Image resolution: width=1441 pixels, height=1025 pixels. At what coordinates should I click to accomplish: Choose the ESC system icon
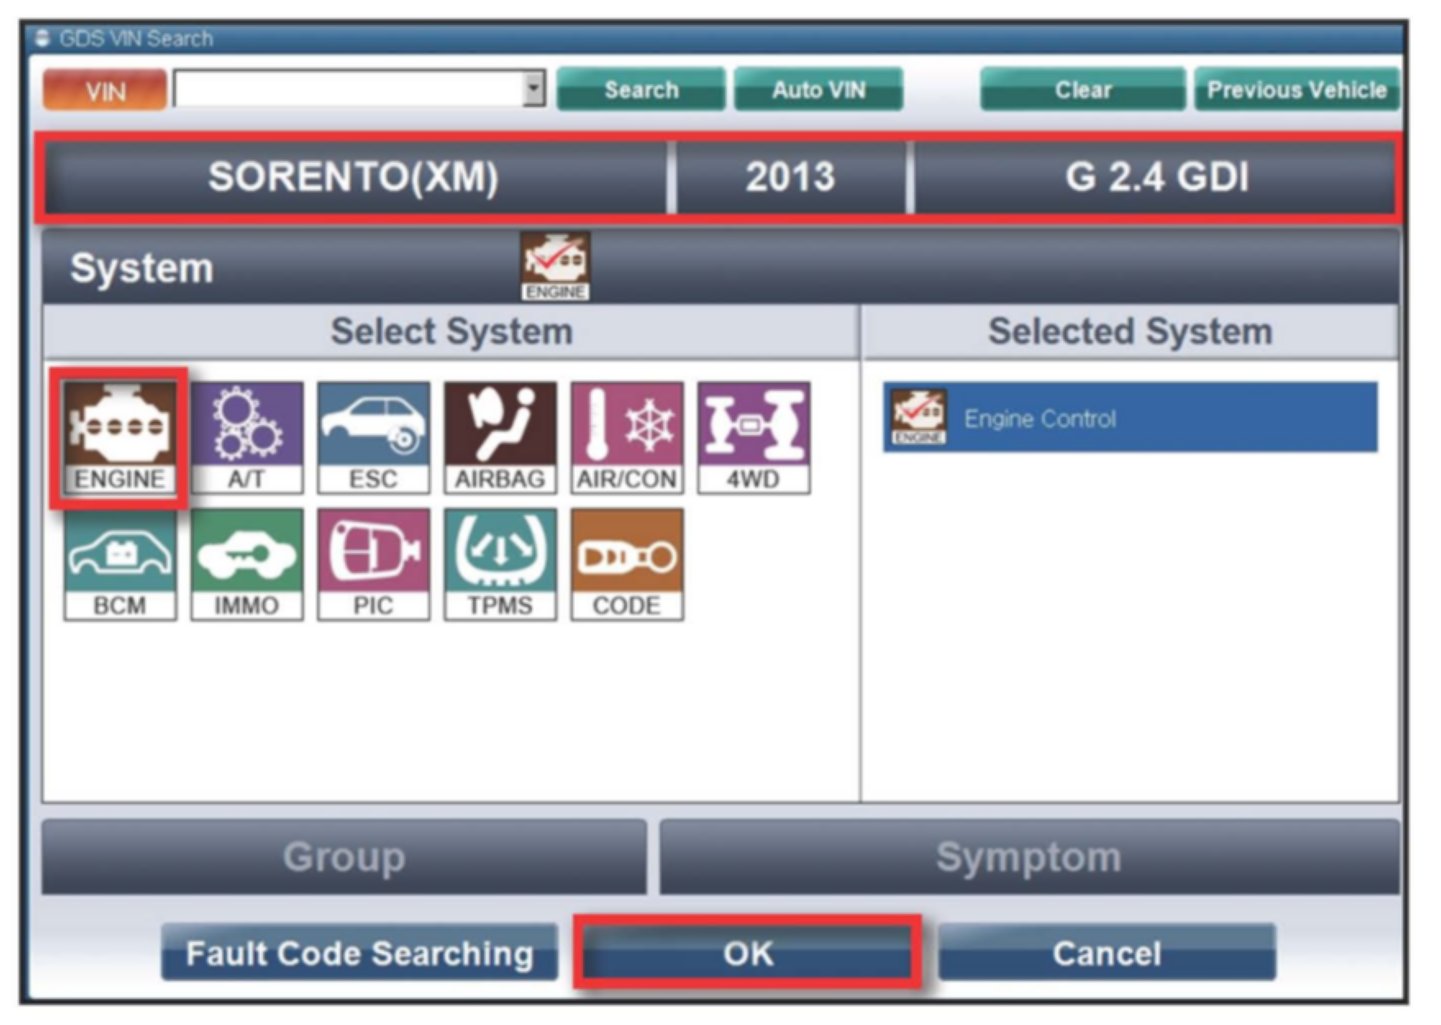point(373,437)
